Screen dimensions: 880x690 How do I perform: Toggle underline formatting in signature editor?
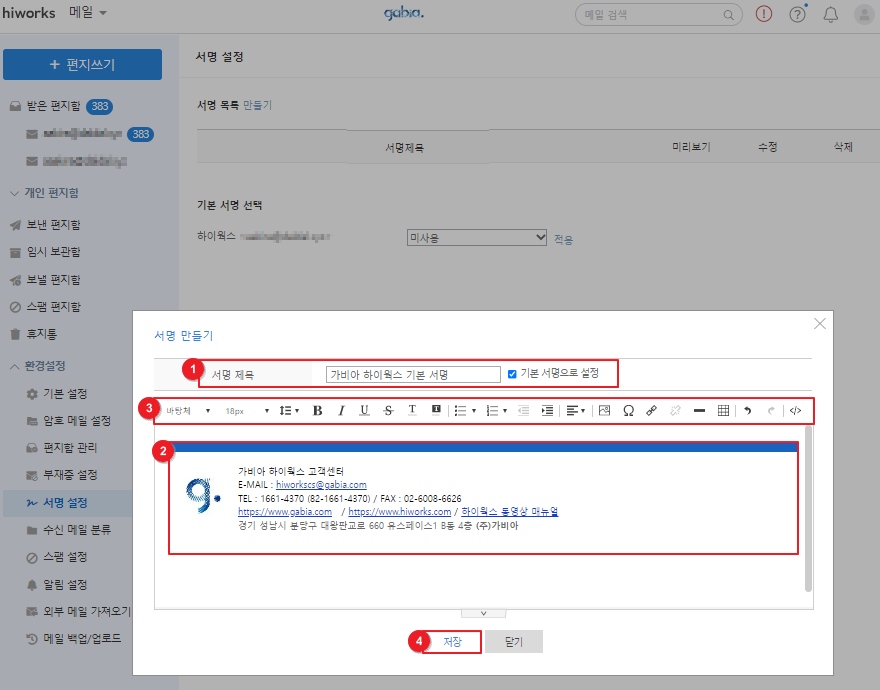click(x=364, y=410)
